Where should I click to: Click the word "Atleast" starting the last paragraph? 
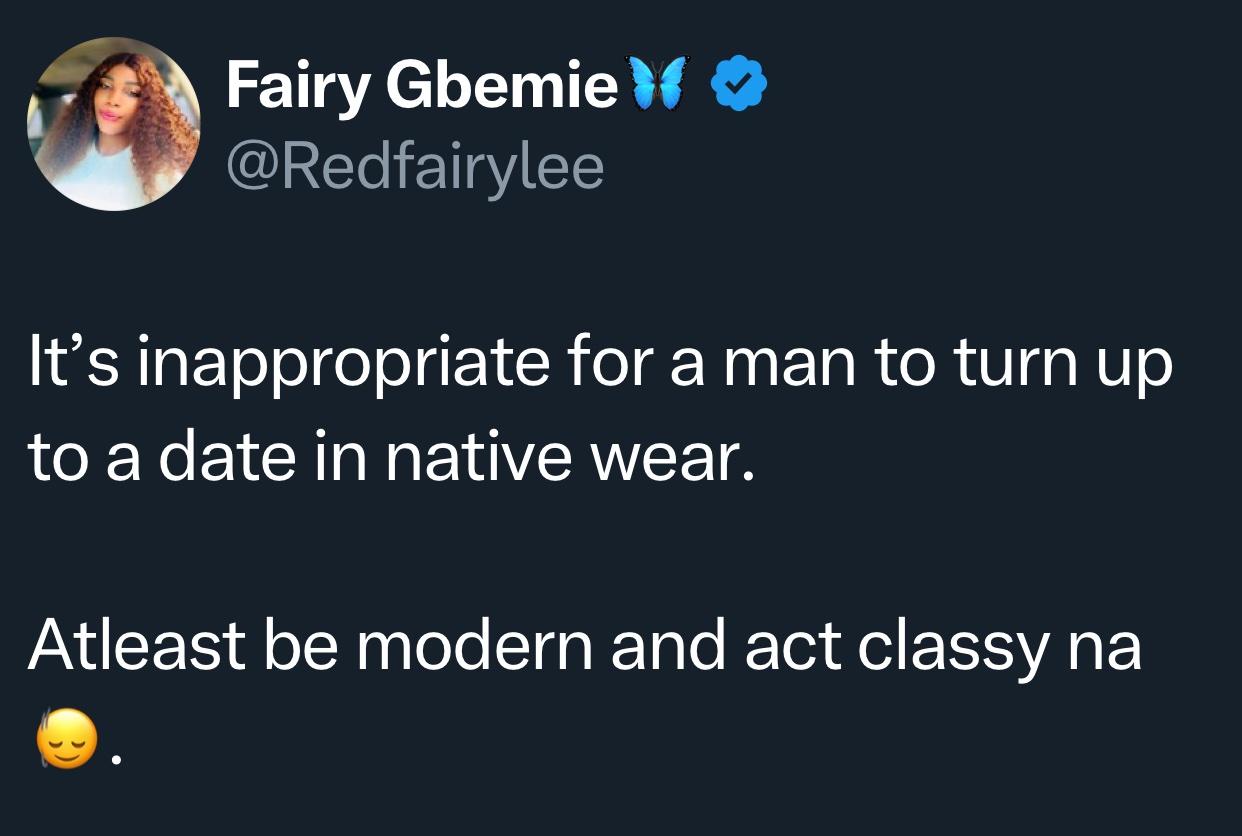(x=137, y=646)
